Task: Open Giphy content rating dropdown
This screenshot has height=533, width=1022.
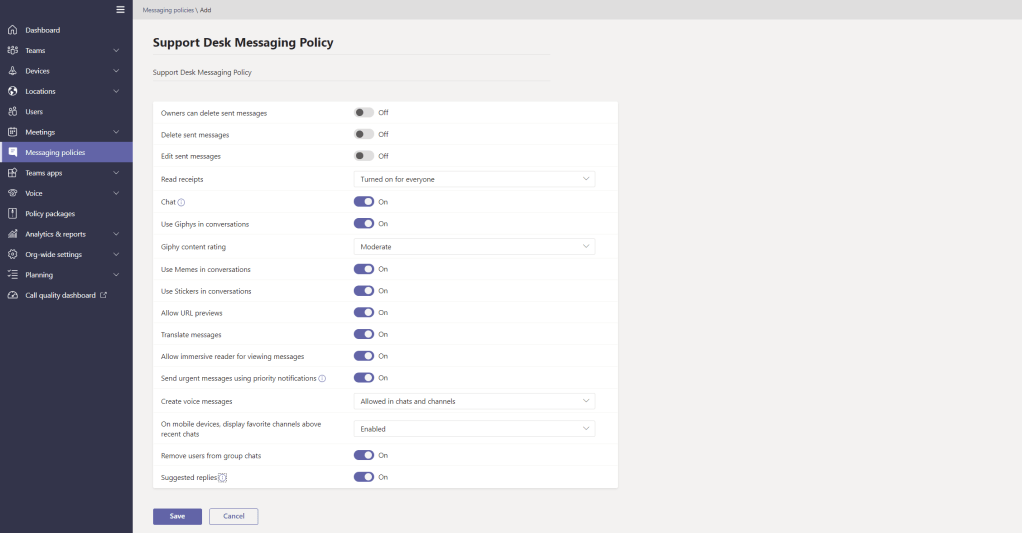Action: 475,246
